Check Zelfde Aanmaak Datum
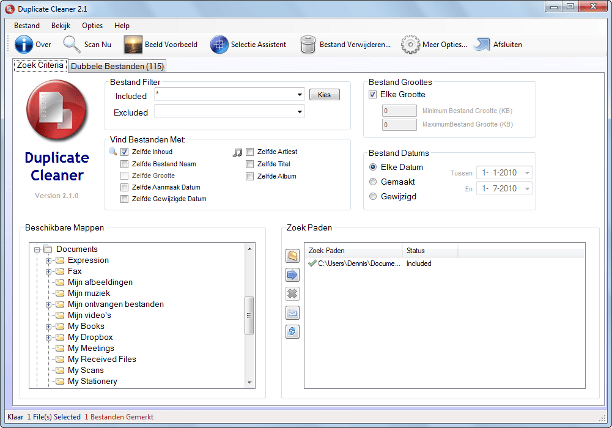 (x=125, y=187)
